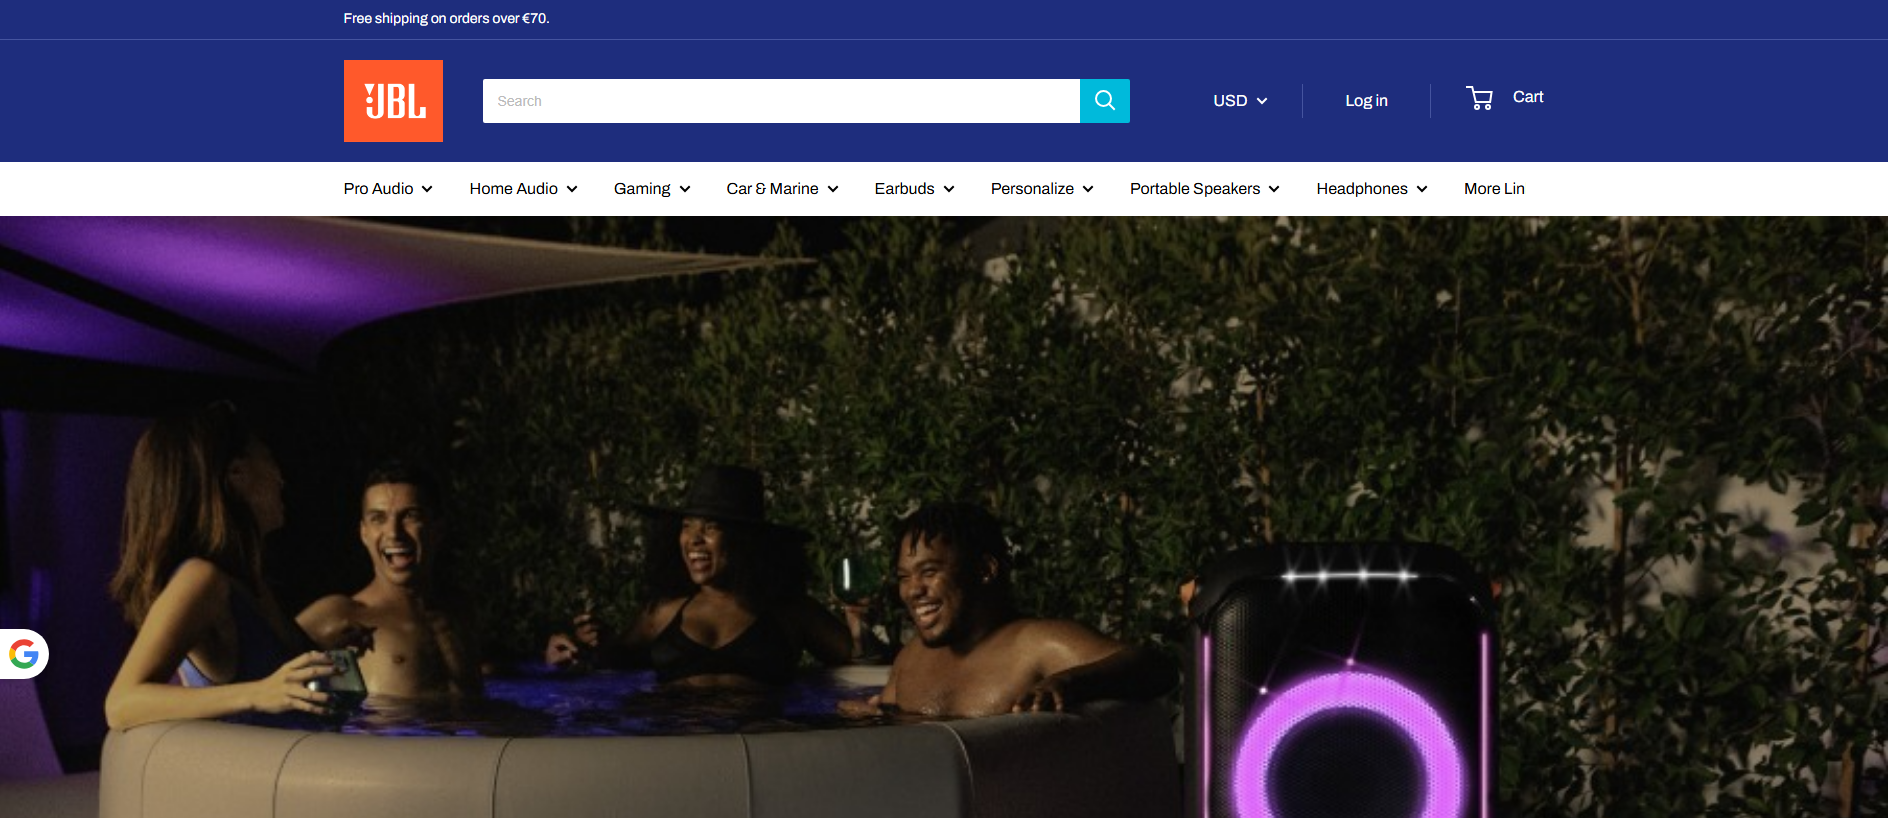Screen dimensions: 1888x818
Task: Expand the Portable Speakers menu
Action: 1205,189
